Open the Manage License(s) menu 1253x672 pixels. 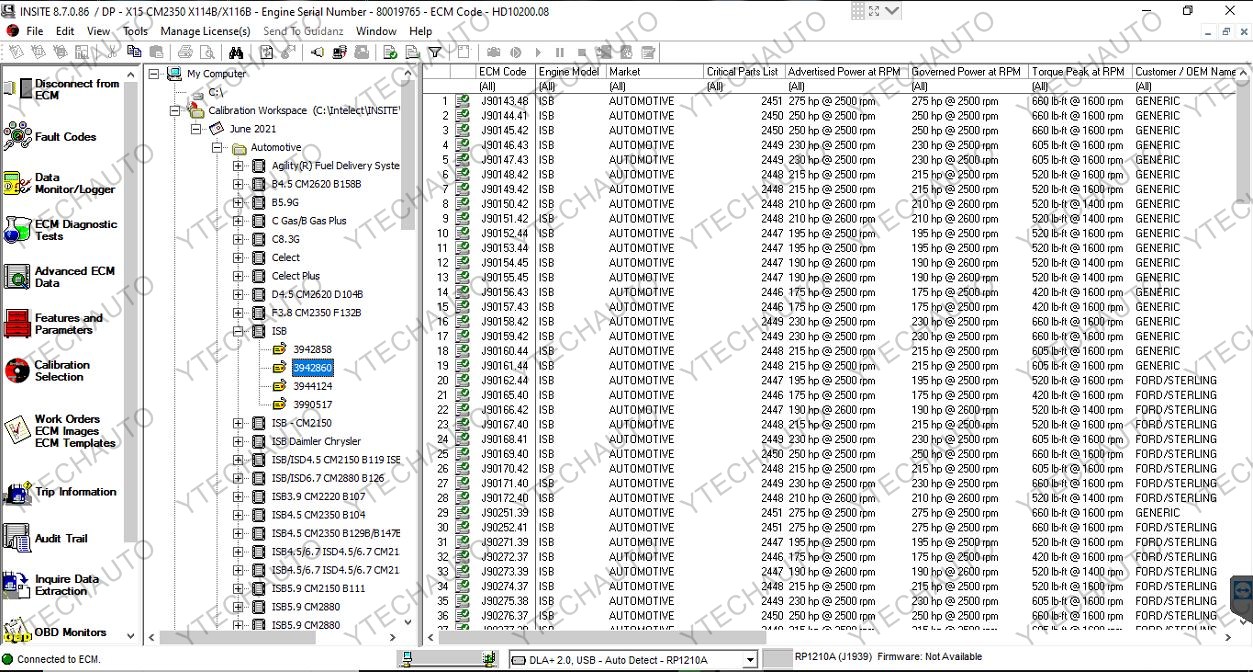[205, 31]
